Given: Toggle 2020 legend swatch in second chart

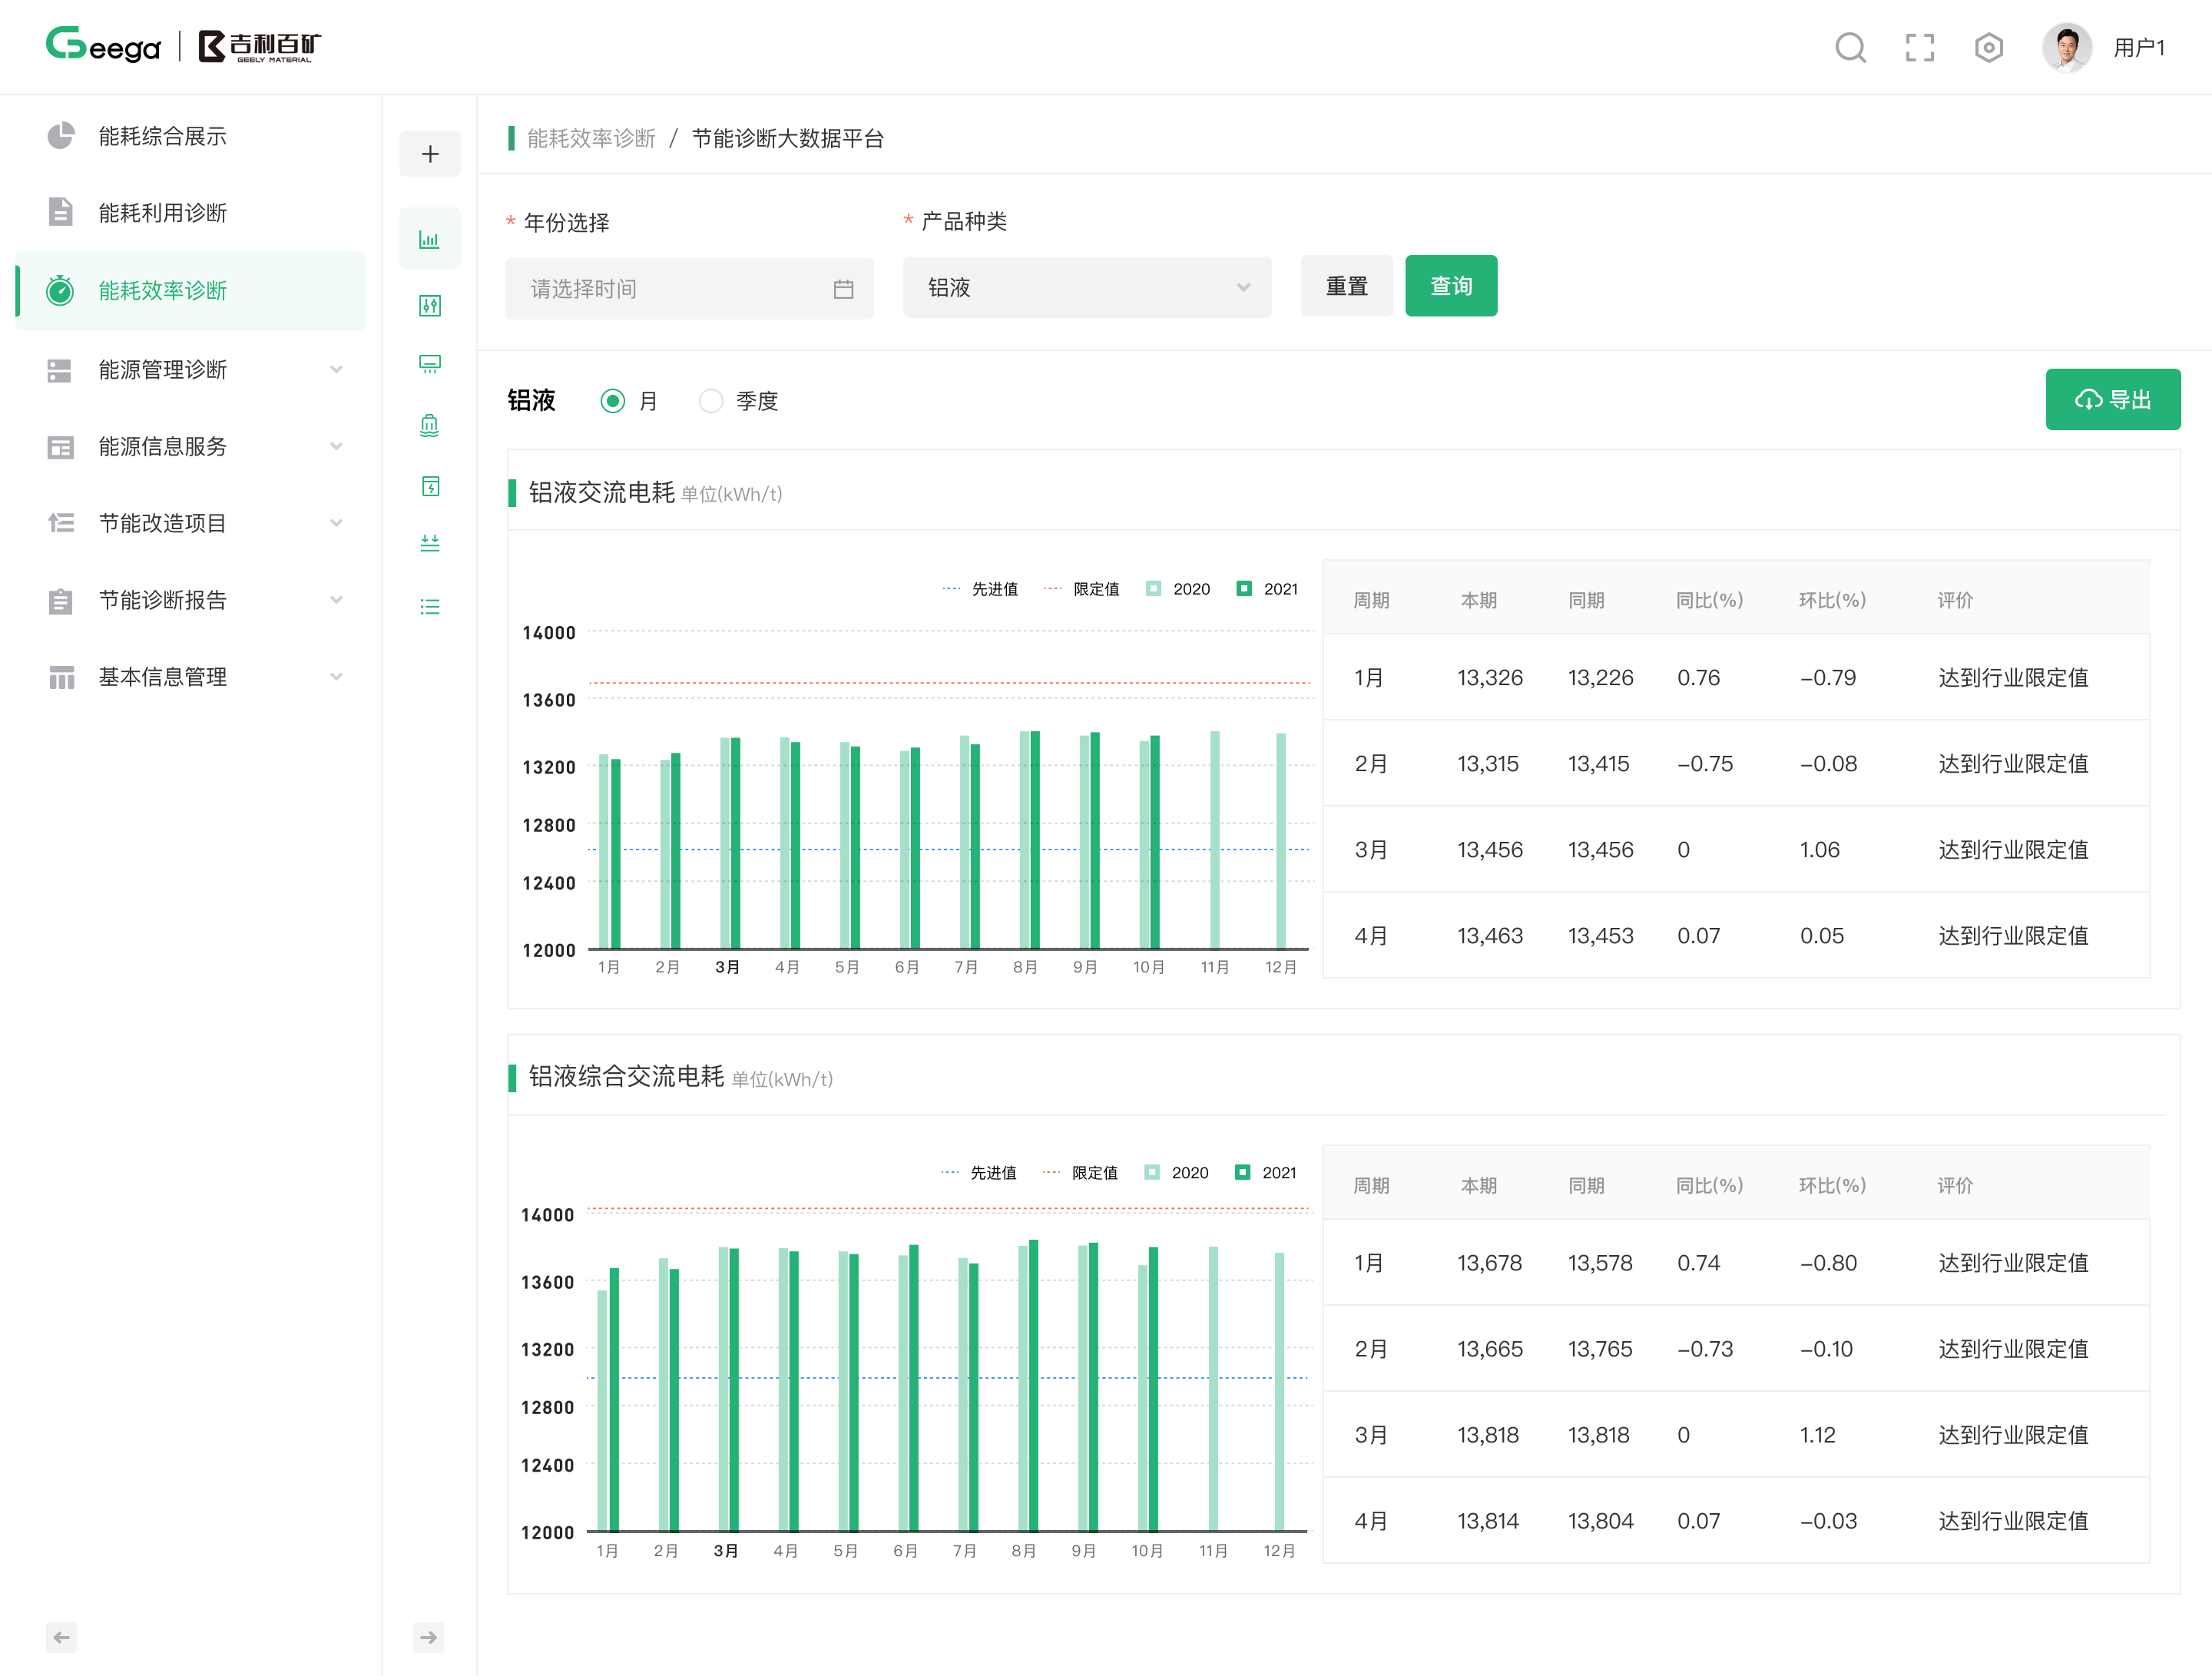Looking at the screenshot, I should [1153, 1172].
